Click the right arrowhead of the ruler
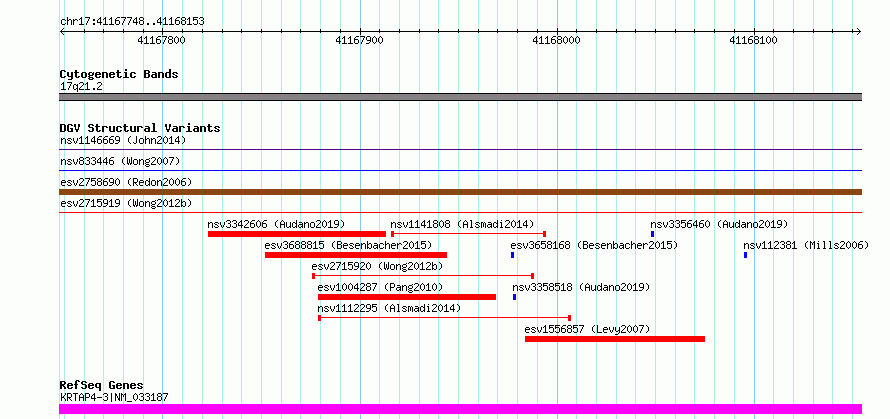The height and width of the screenshot is (419, 890). click(x=859, y=31)
